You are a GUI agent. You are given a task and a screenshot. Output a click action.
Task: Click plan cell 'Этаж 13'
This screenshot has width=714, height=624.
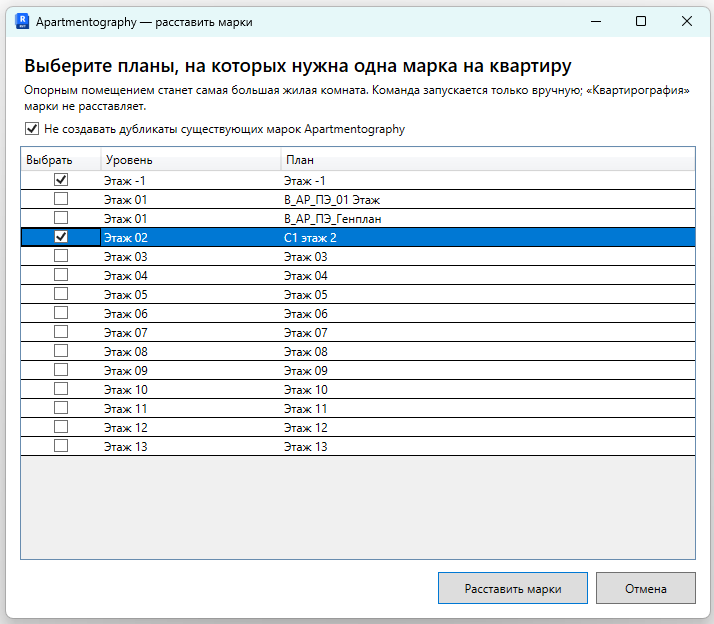click(488, 446)
